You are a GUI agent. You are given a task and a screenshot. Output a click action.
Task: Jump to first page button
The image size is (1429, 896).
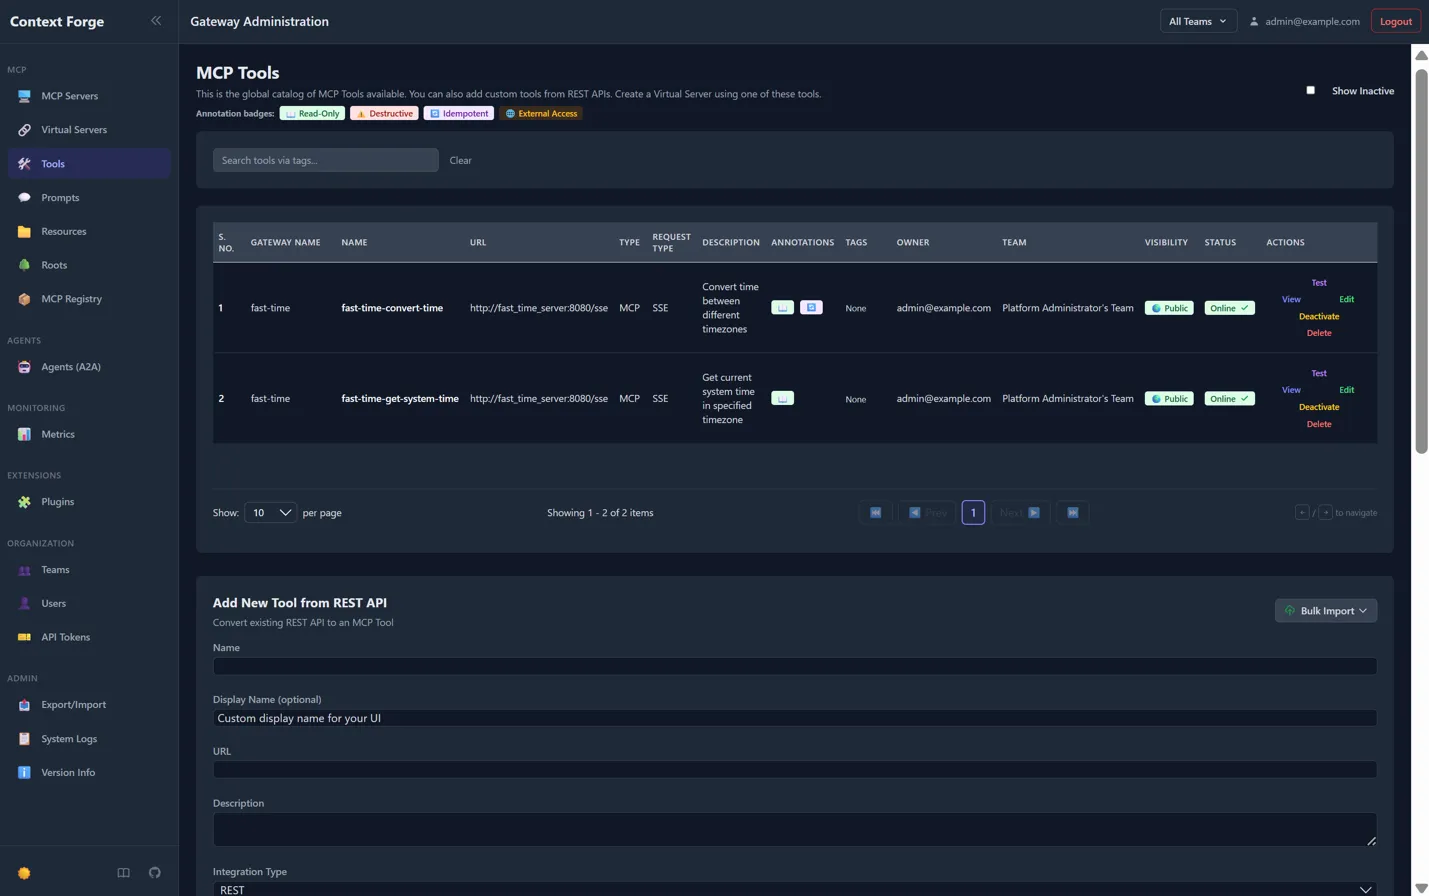pos(875,513)
